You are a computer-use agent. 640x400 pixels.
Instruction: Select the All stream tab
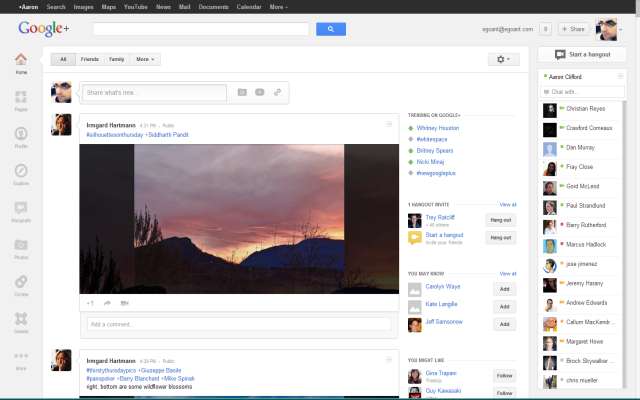click(63, 59)
